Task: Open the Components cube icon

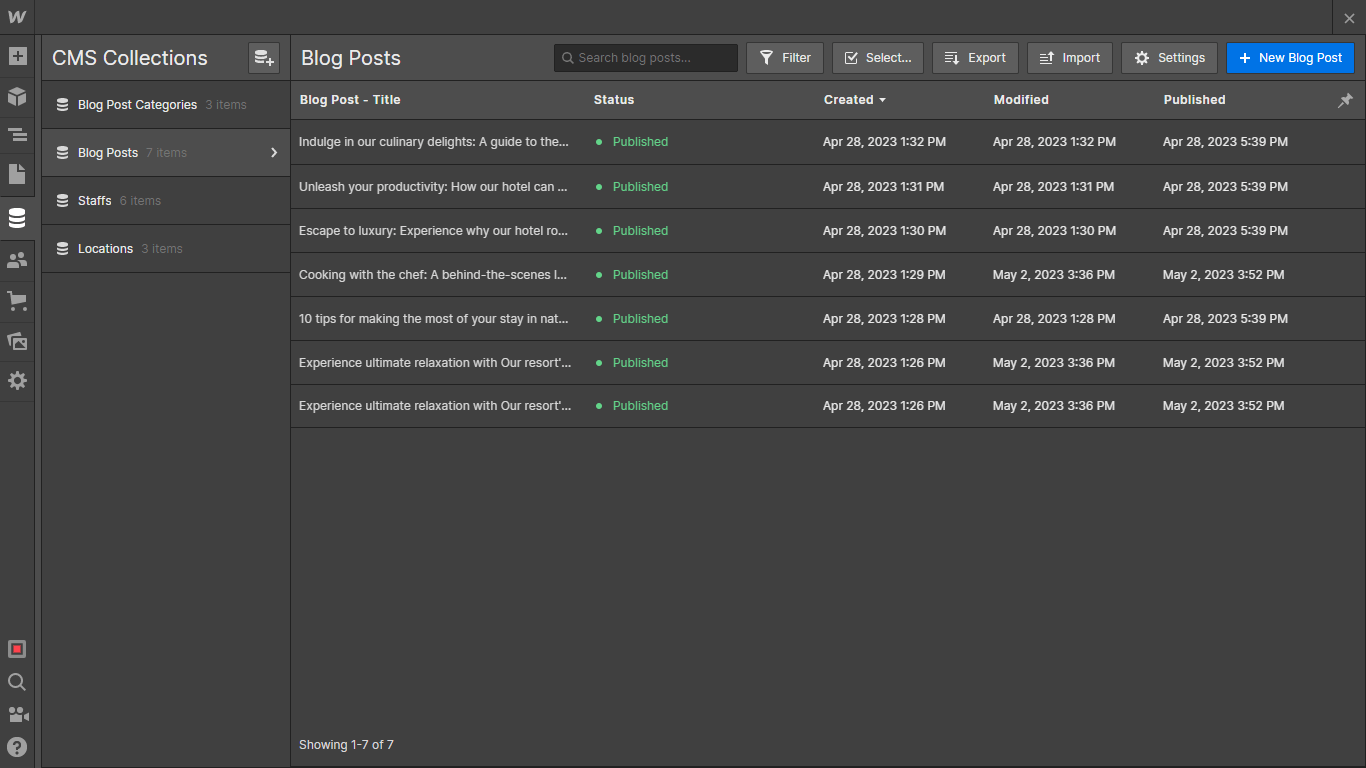Action: pyautogui.click(x=17, y=96)
